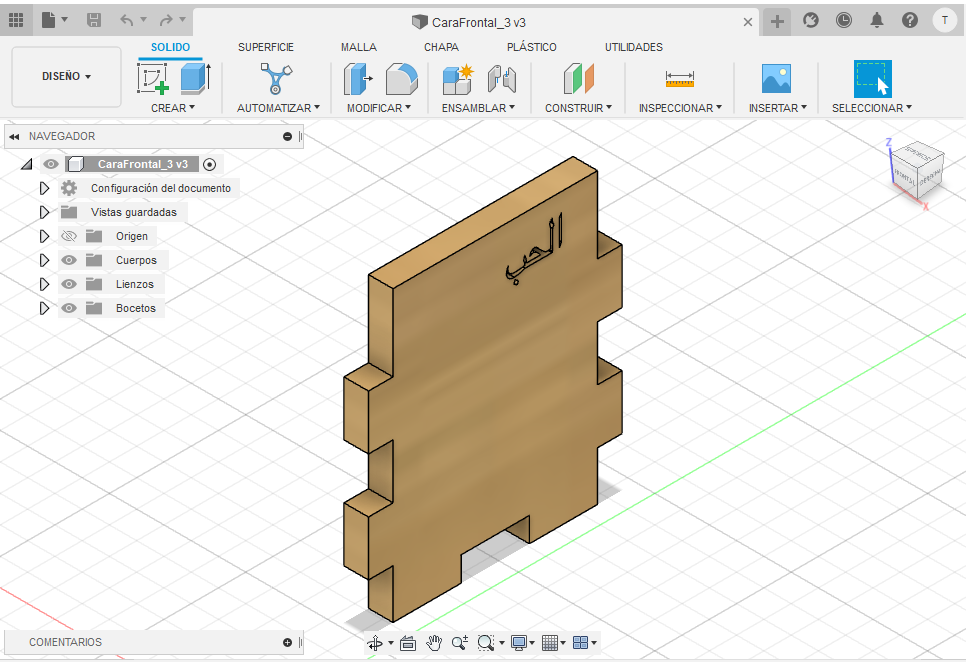Click the ViewCube orientation cube
This screenshot has width=966, height=662.
point(918,169)
